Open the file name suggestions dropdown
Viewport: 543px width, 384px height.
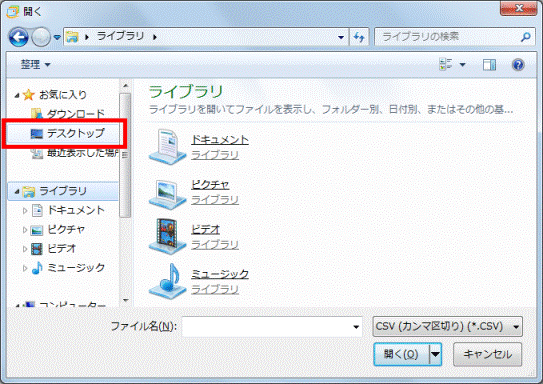(x=356, y=327)
